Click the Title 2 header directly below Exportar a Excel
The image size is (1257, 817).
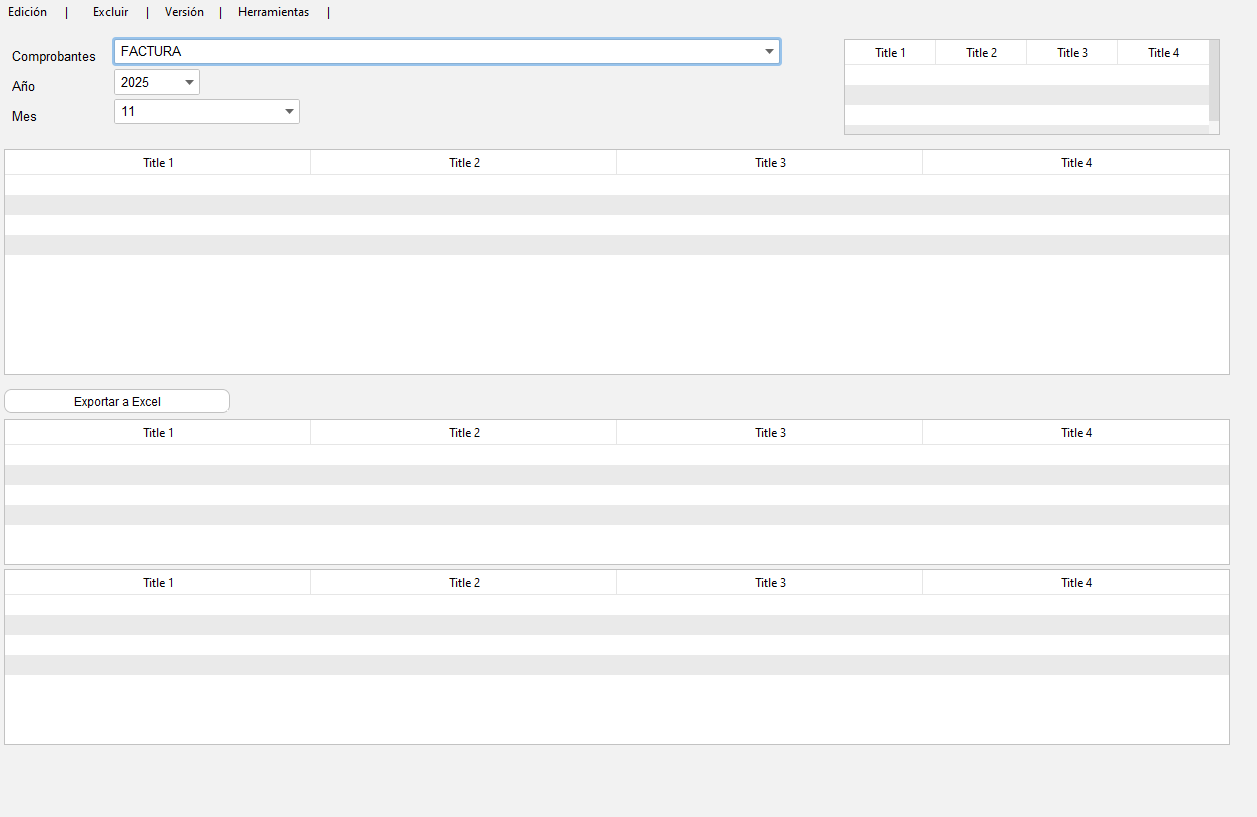(464, 433)
